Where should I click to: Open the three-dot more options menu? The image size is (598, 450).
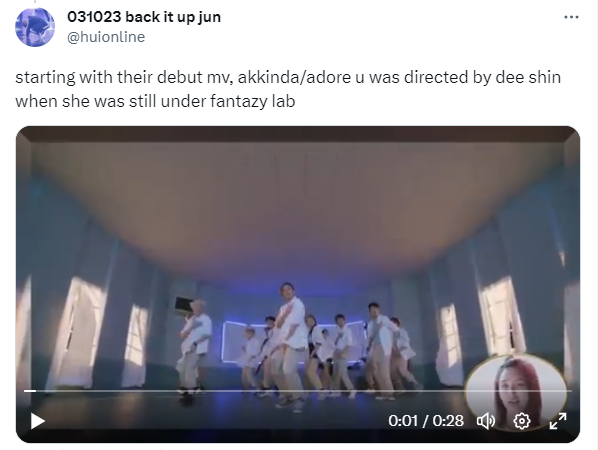pyautogui.click(x=571, y=17)
